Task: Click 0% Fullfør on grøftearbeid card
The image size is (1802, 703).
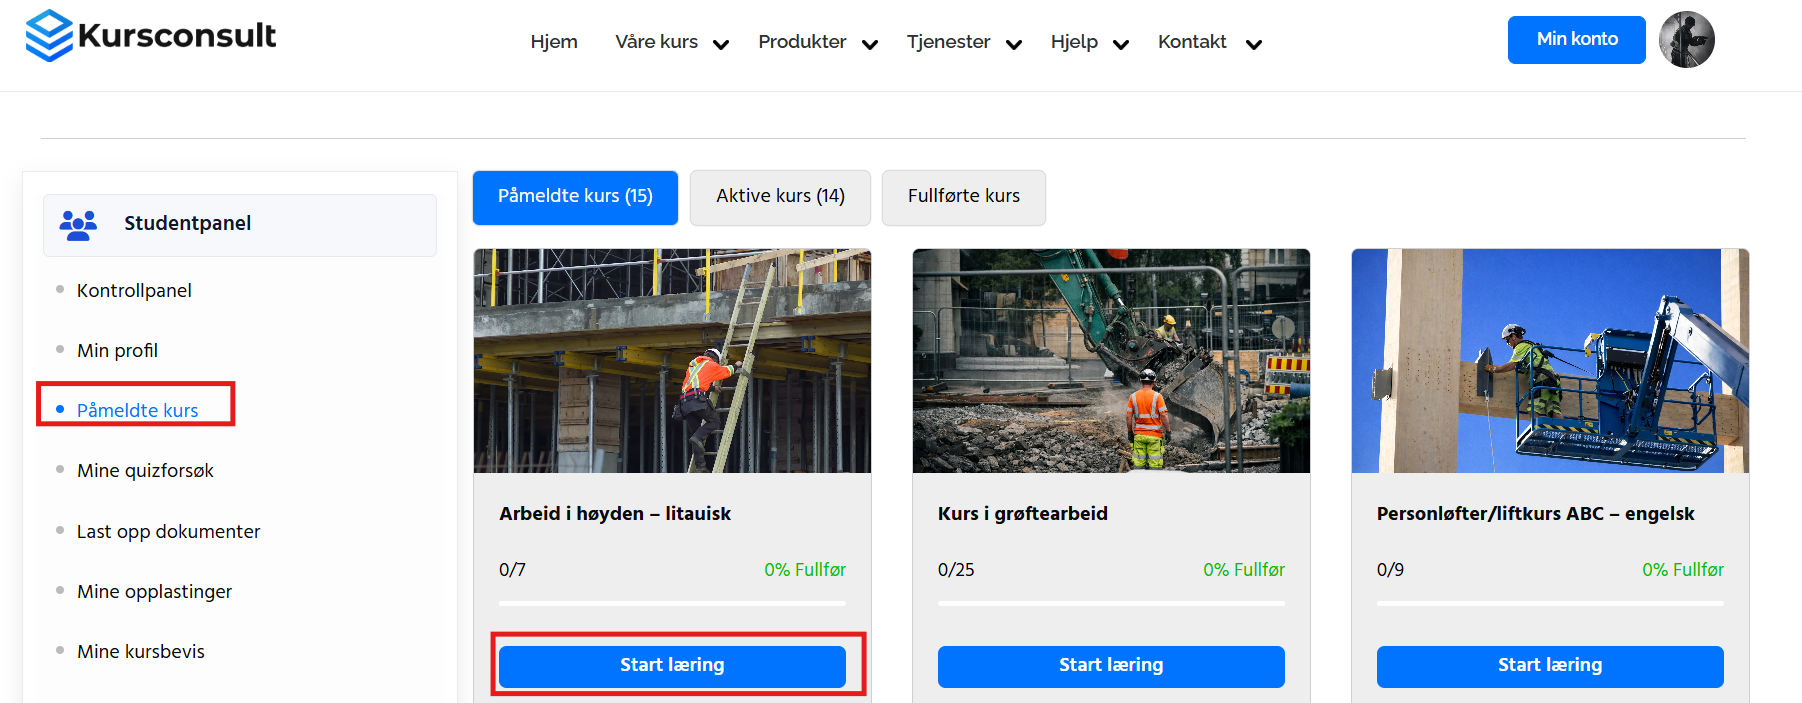Action: pyautogui.click(x=1244, y=570)
